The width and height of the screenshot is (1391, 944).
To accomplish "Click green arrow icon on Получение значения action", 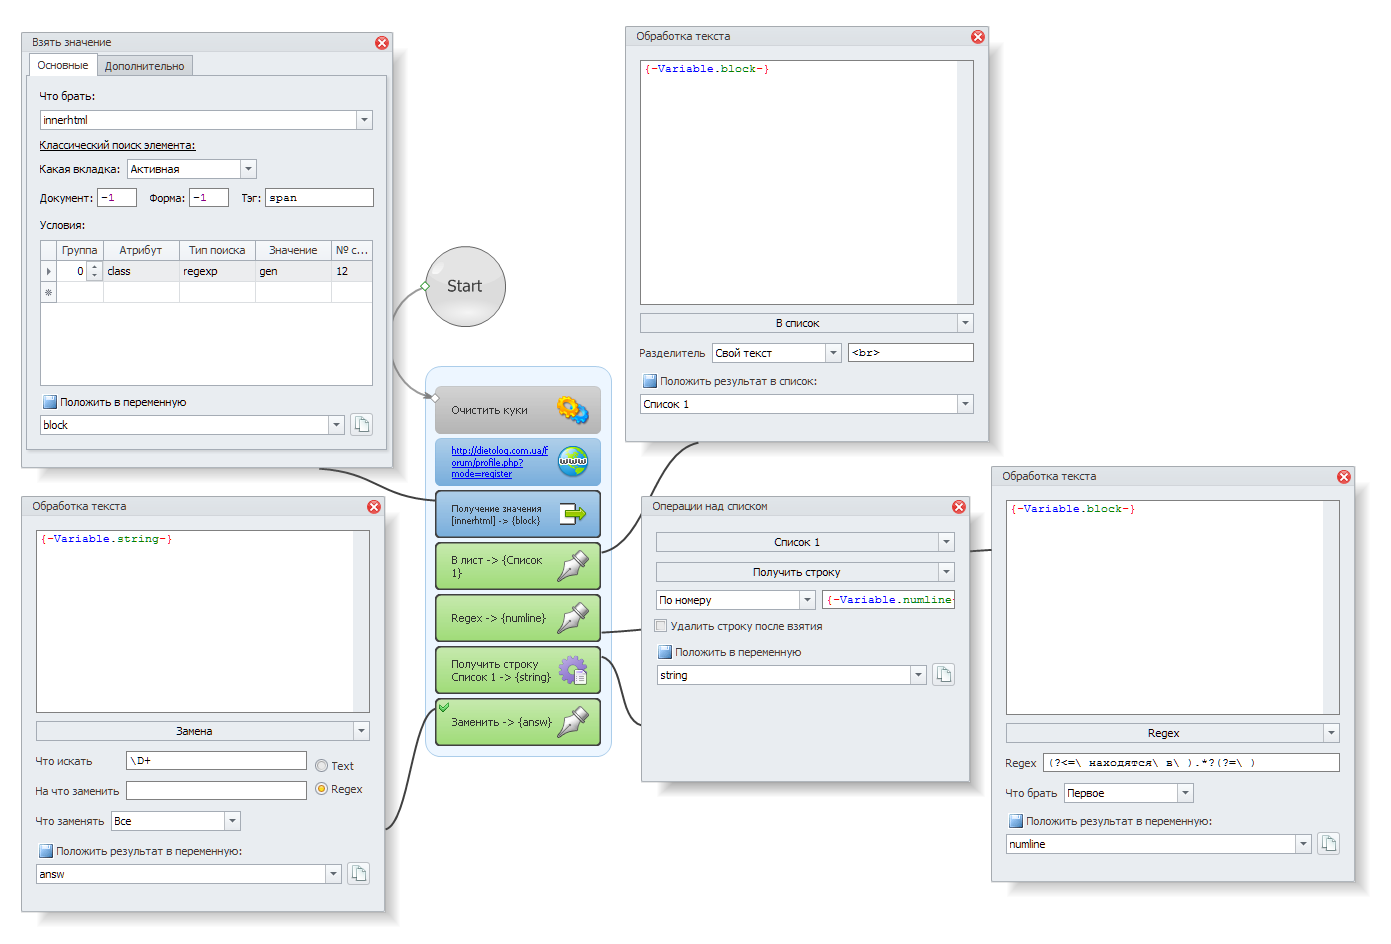I will [x=573, y=514].
